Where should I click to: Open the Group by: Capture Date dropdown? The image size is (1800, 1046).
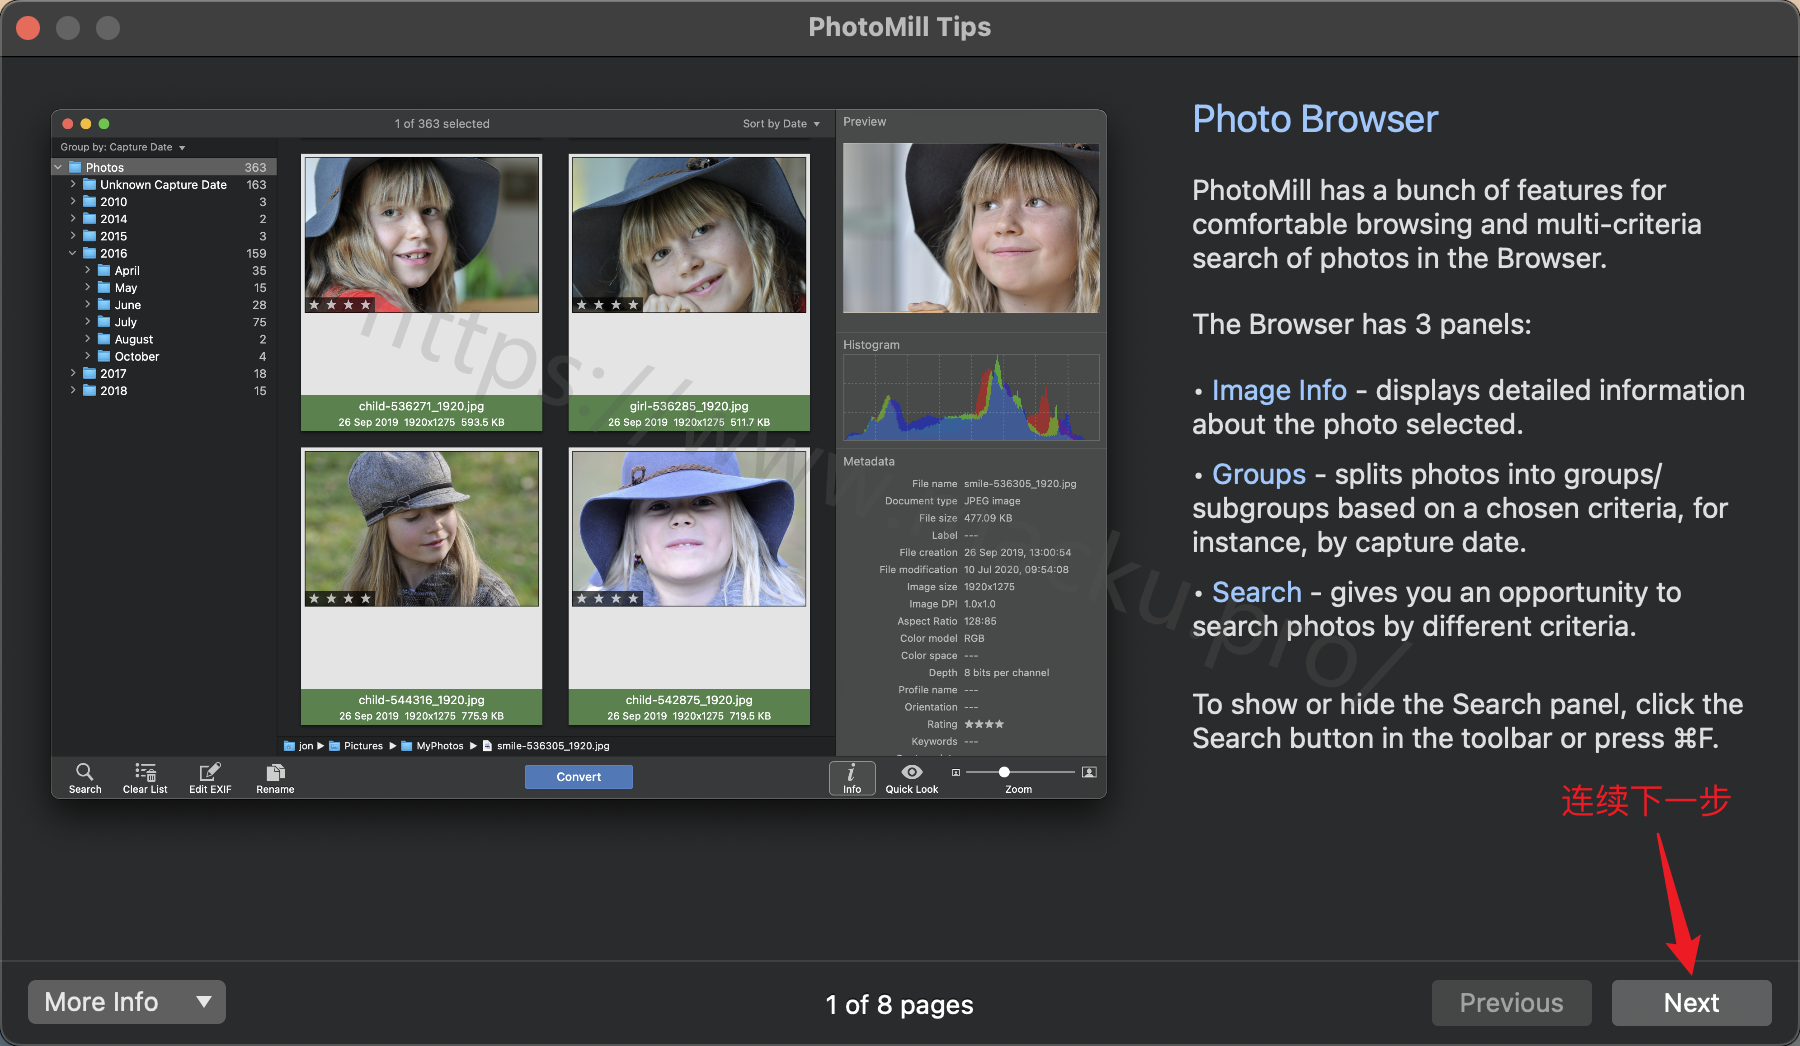tap(123, 147)
